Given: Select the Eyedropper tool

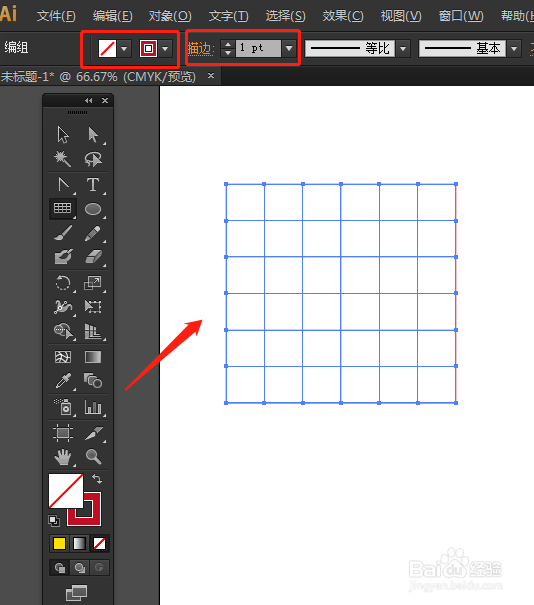Looking at the screenshot, I should 63,381.
